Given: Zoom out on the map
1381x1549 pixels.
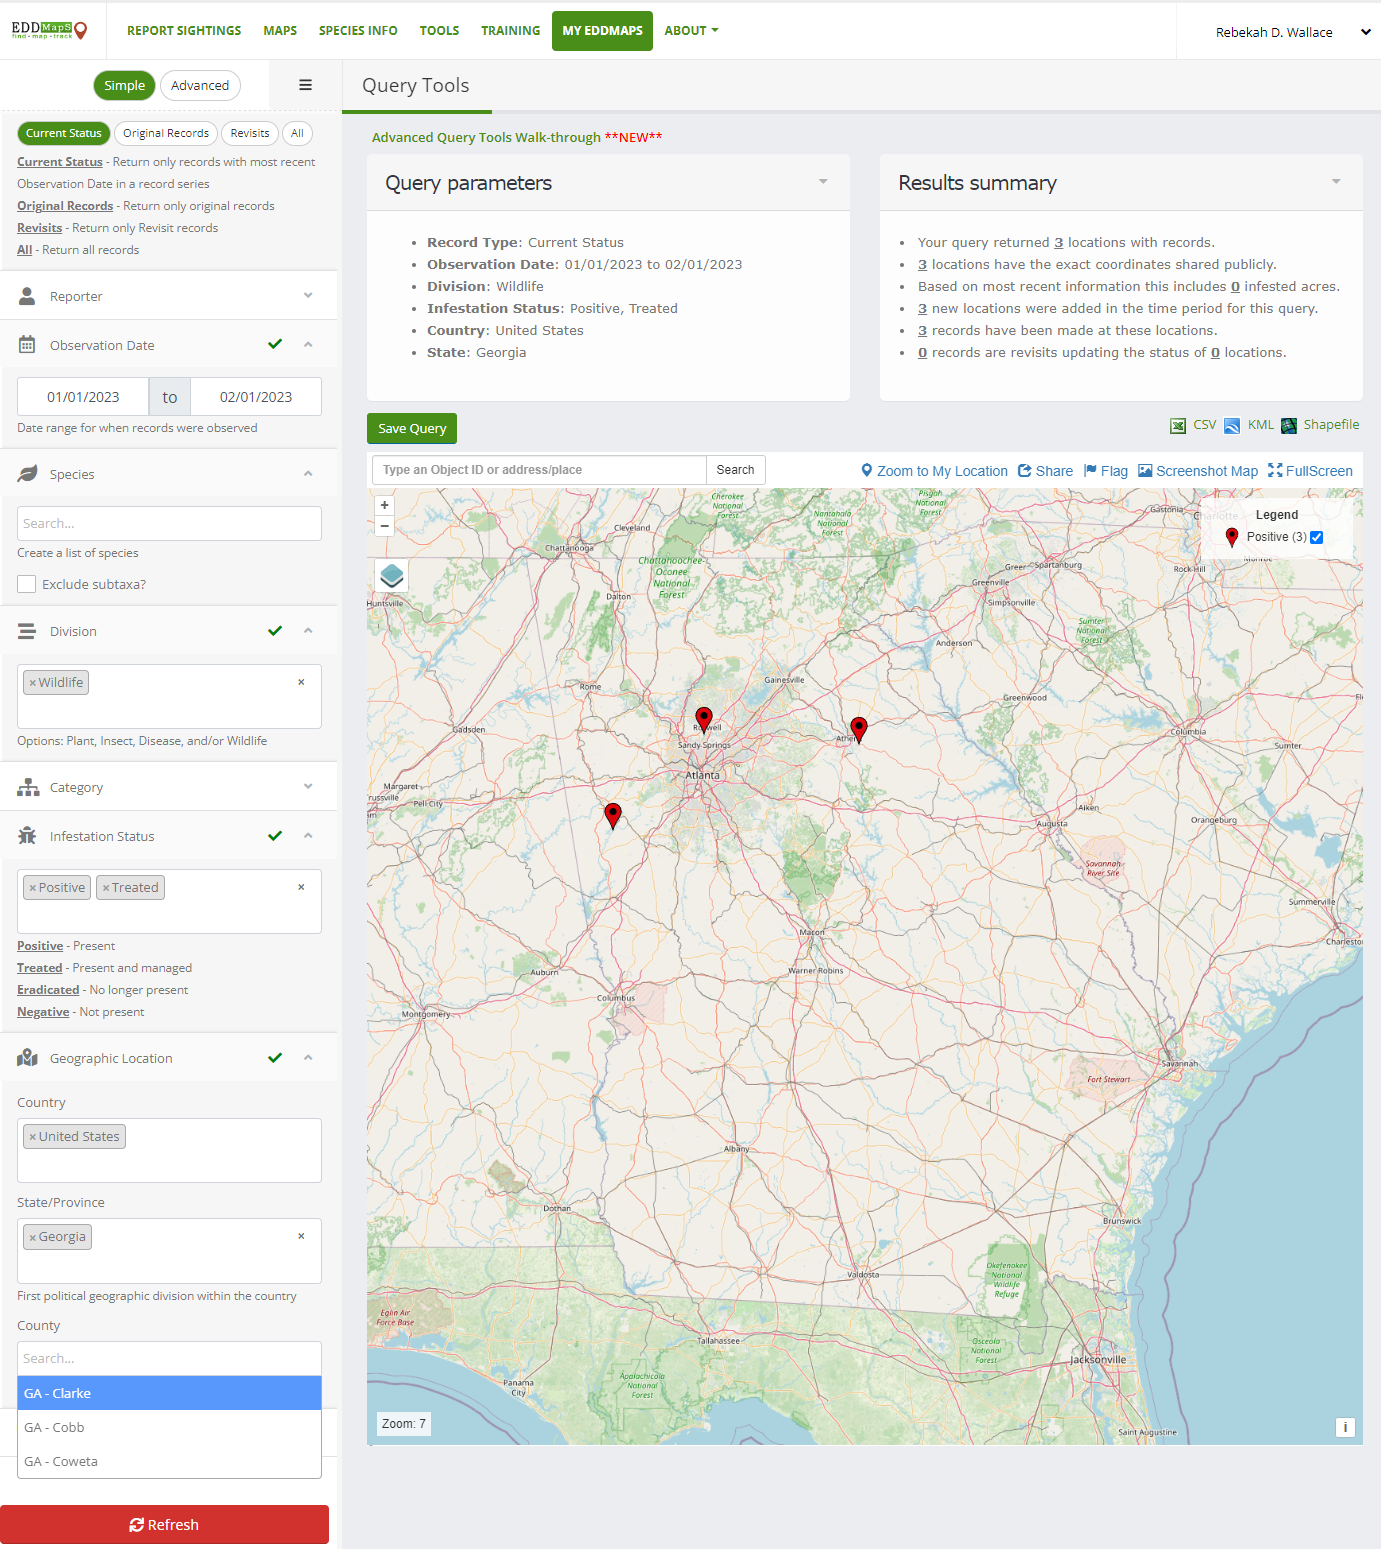Looking at the screenshot, I should pyautogui.click(x=384, y=526).
